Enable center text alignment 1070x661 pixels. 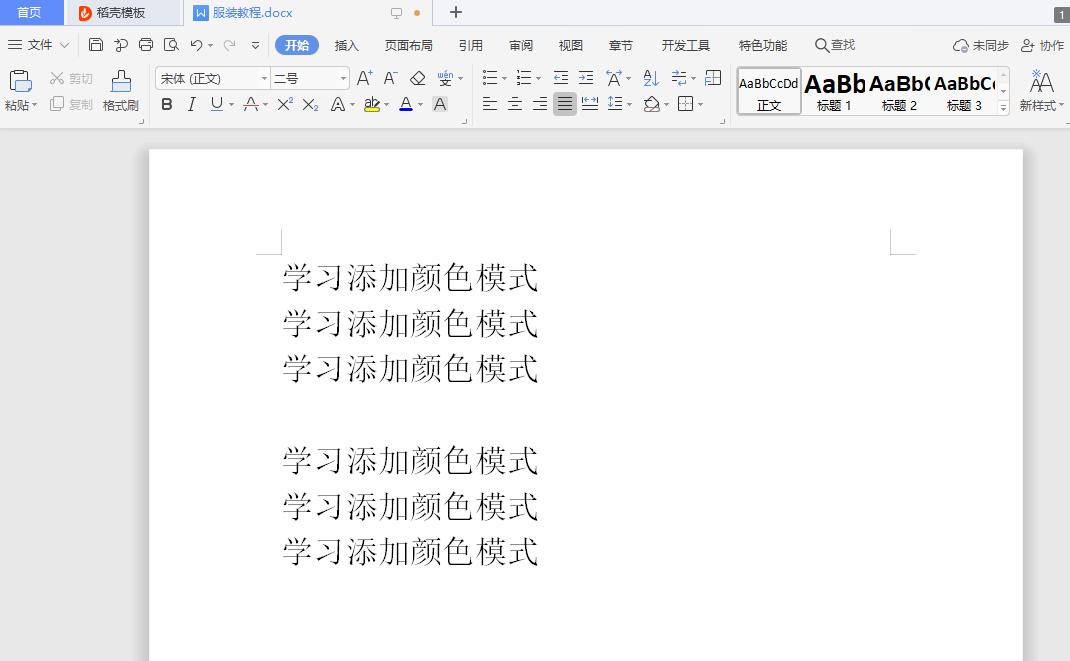point(514,104)
